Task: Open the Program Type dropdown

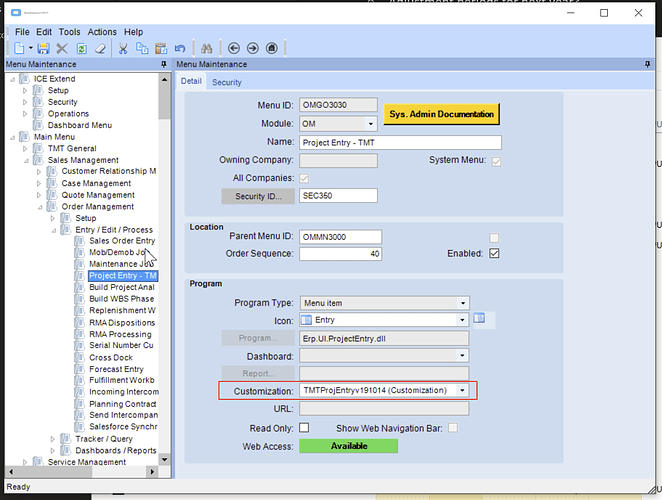Action: coord(463,303)
